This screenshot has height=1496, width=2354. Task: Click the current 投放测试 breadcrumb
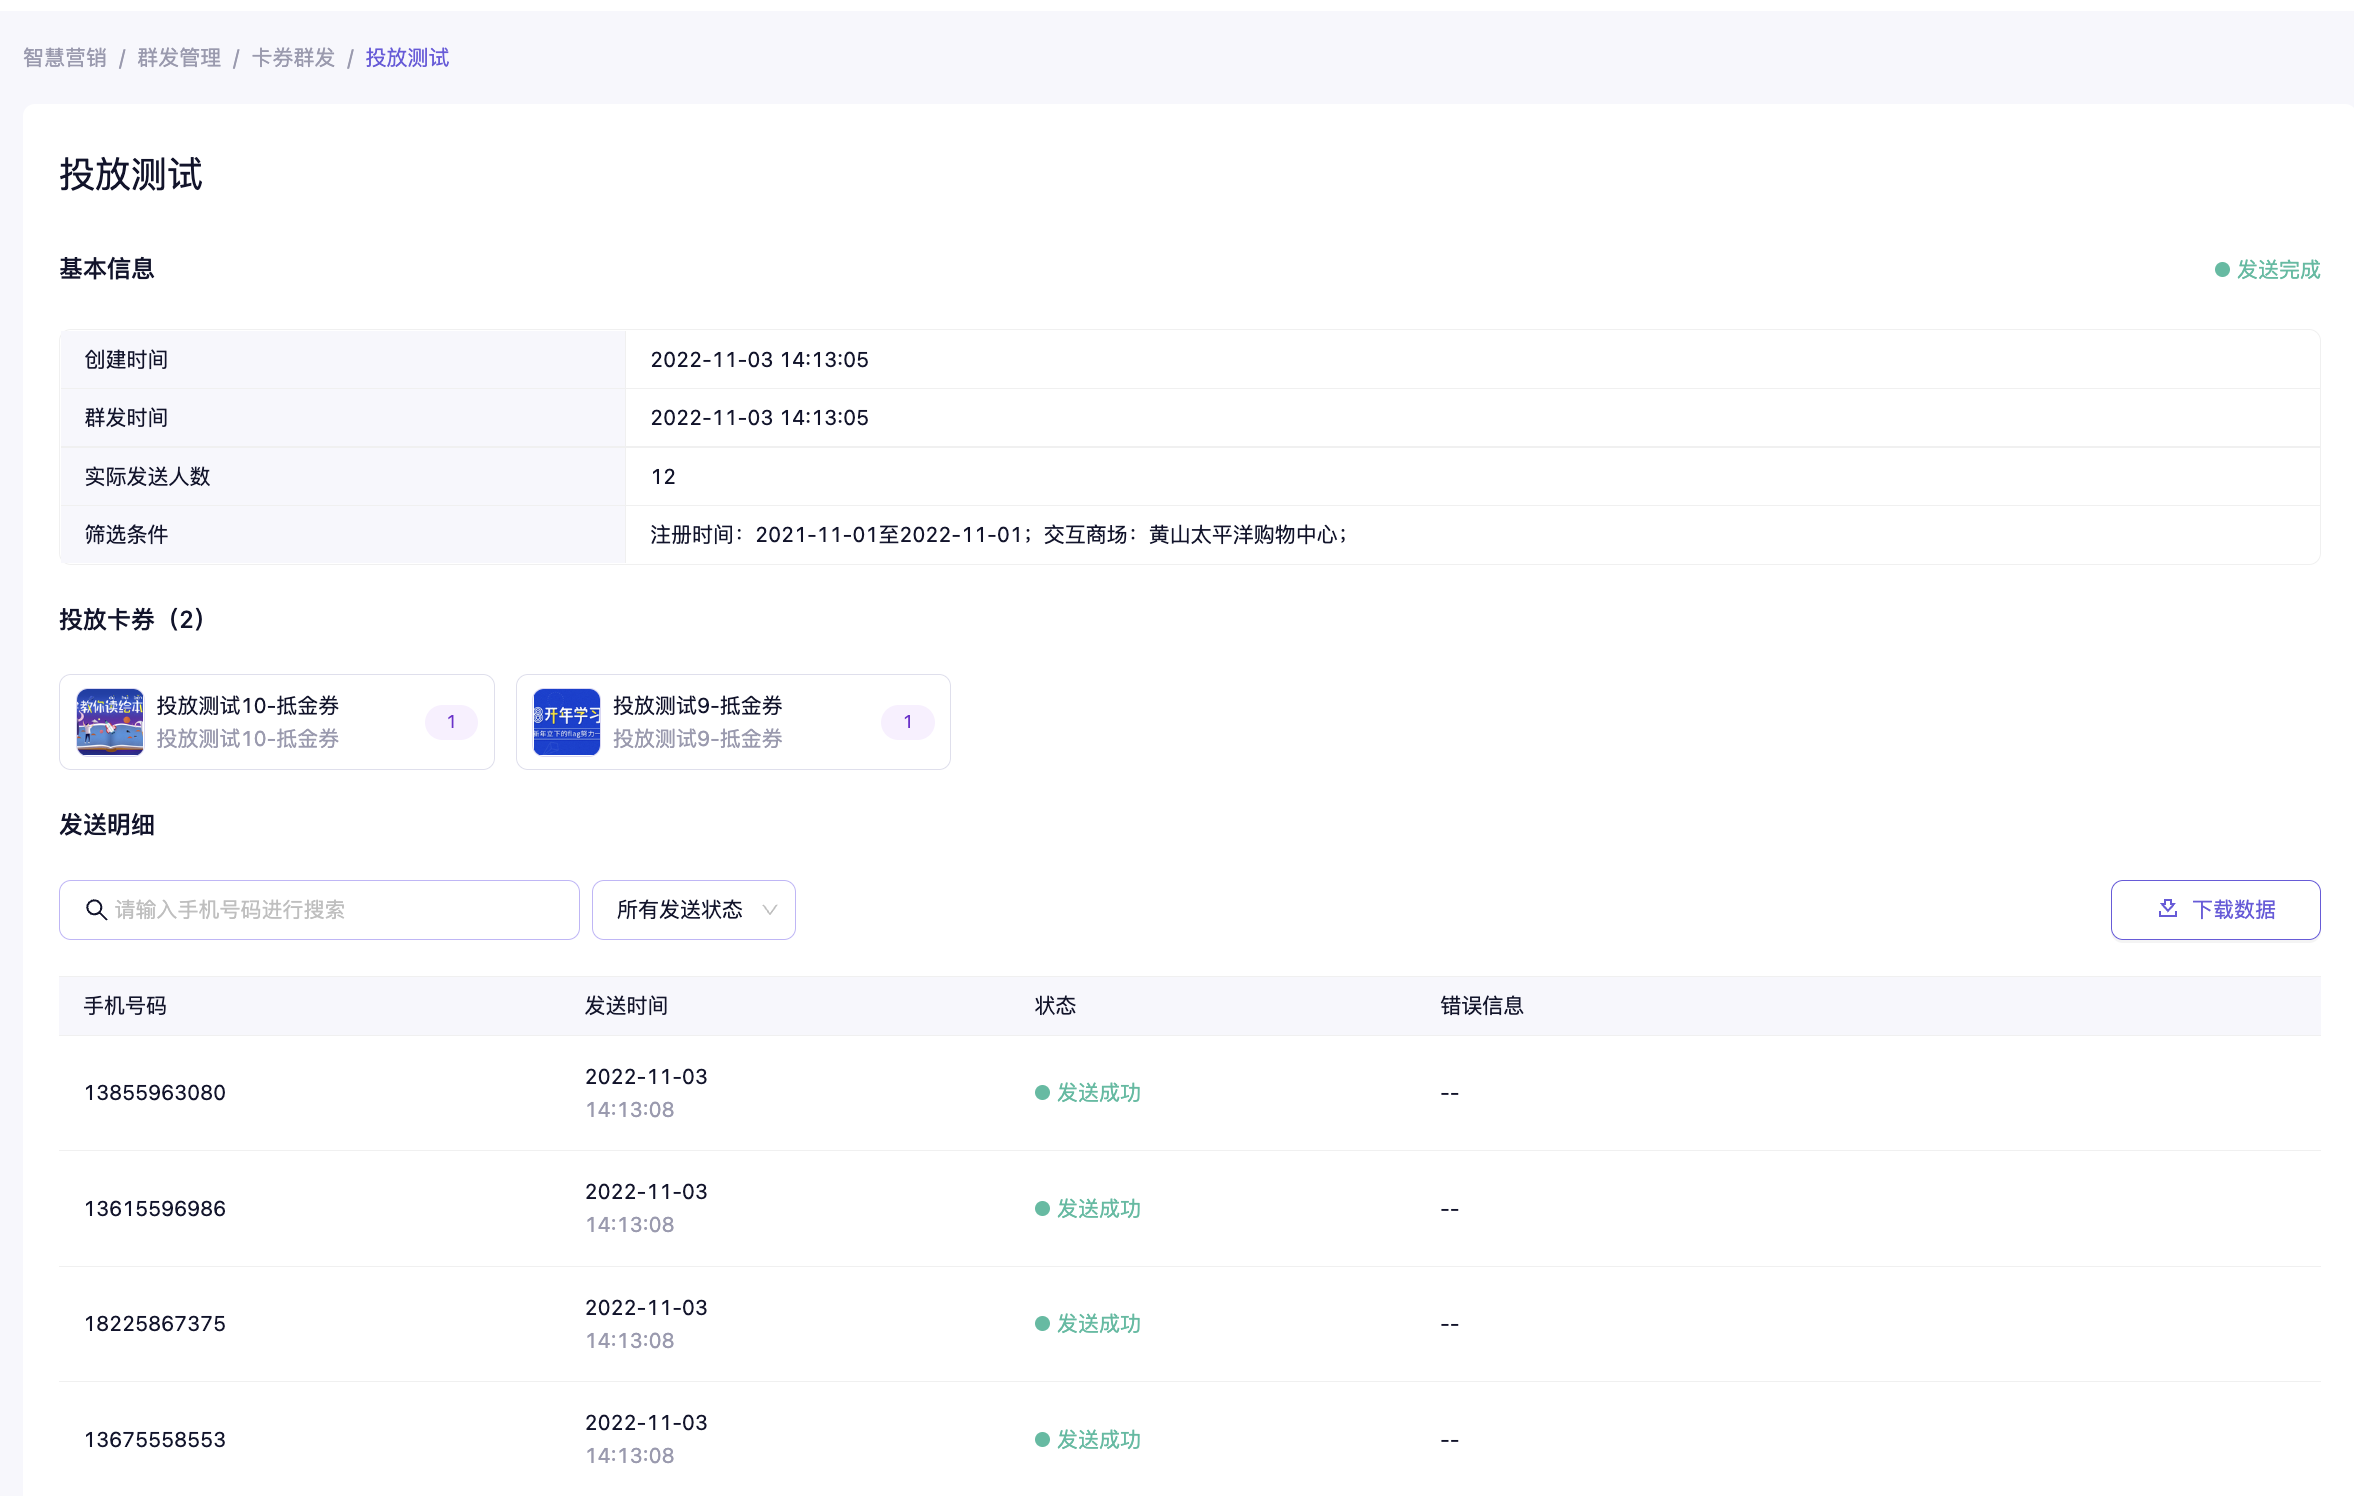click(x=407, y=58)
